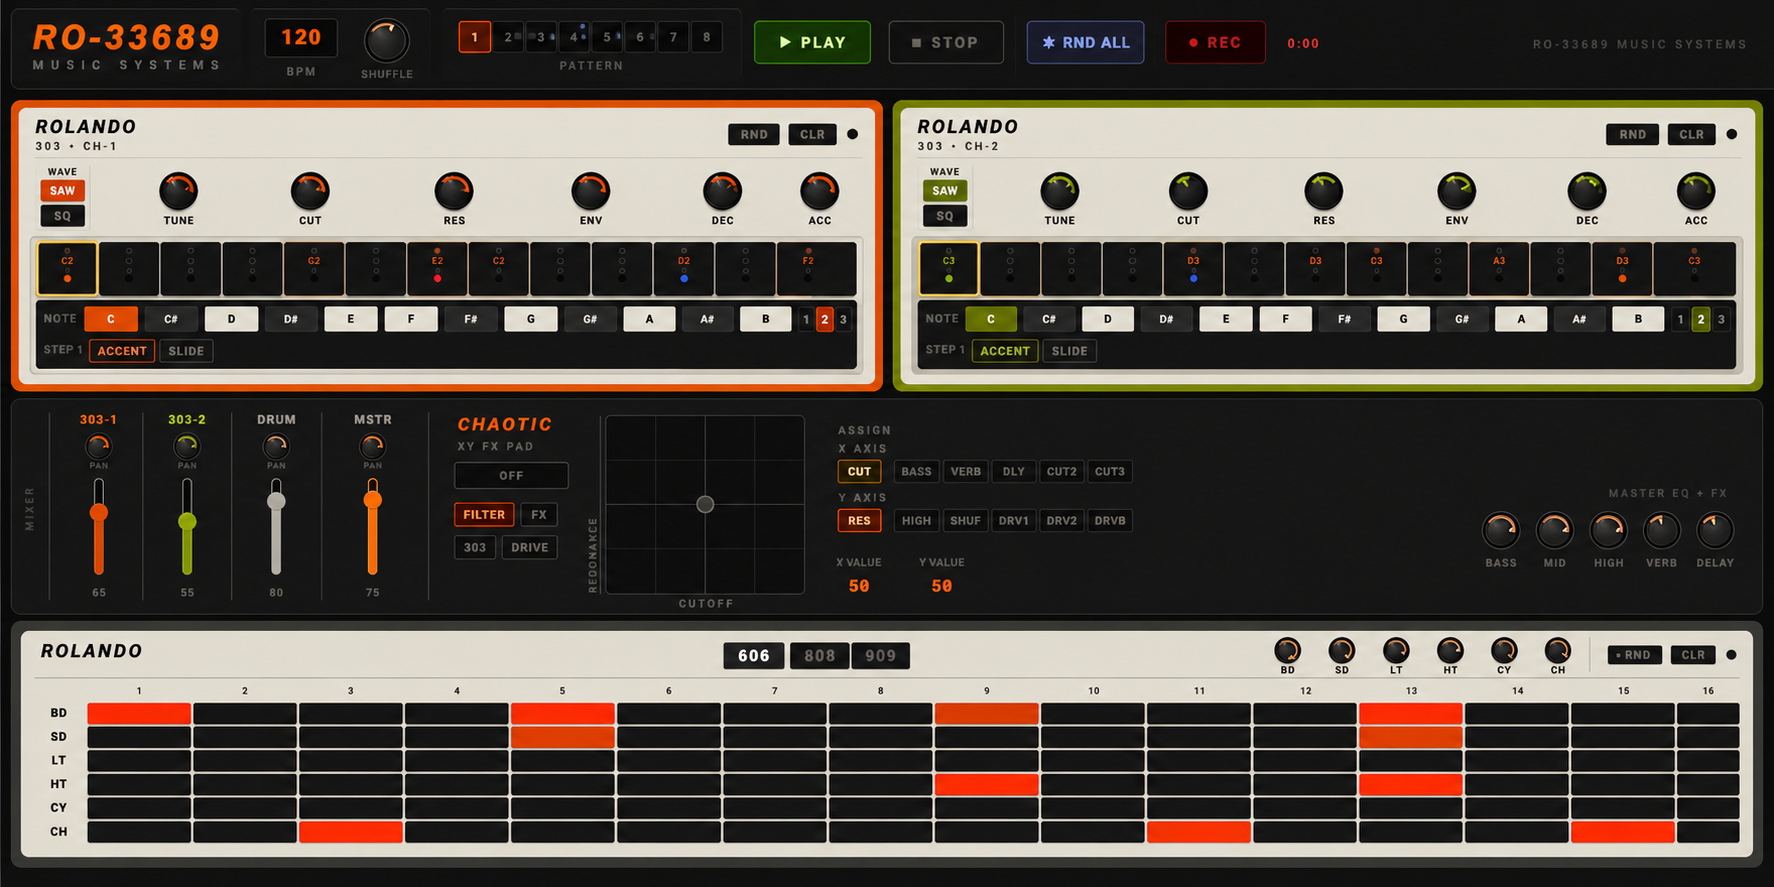Select SQ waveform on CH-1

62,216
